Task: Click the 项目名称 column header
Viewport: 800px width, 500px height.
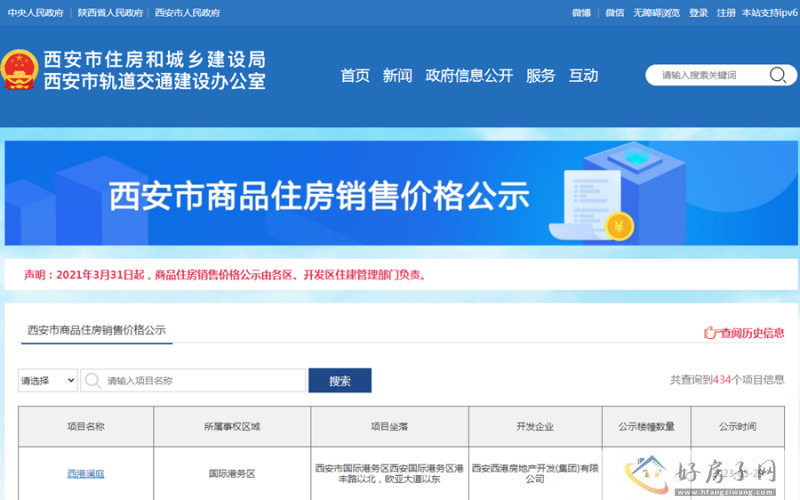Action: click(x=86, y=427)
